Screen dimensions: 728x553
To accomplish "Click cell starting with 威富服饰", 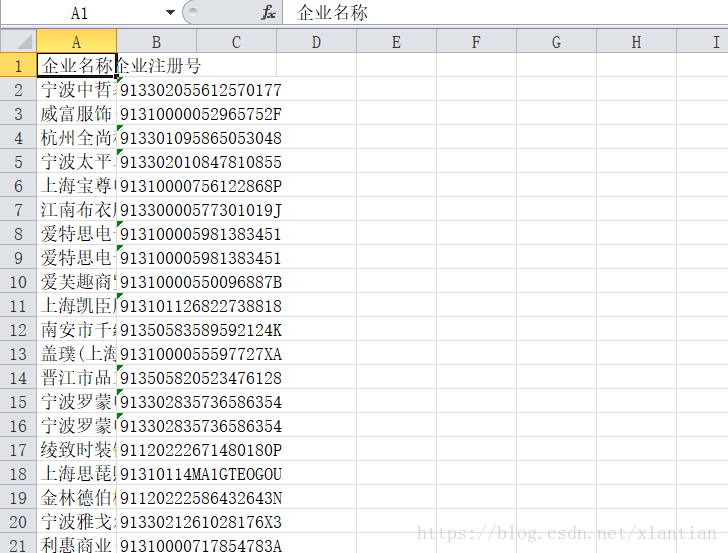I will click(77, 114).
